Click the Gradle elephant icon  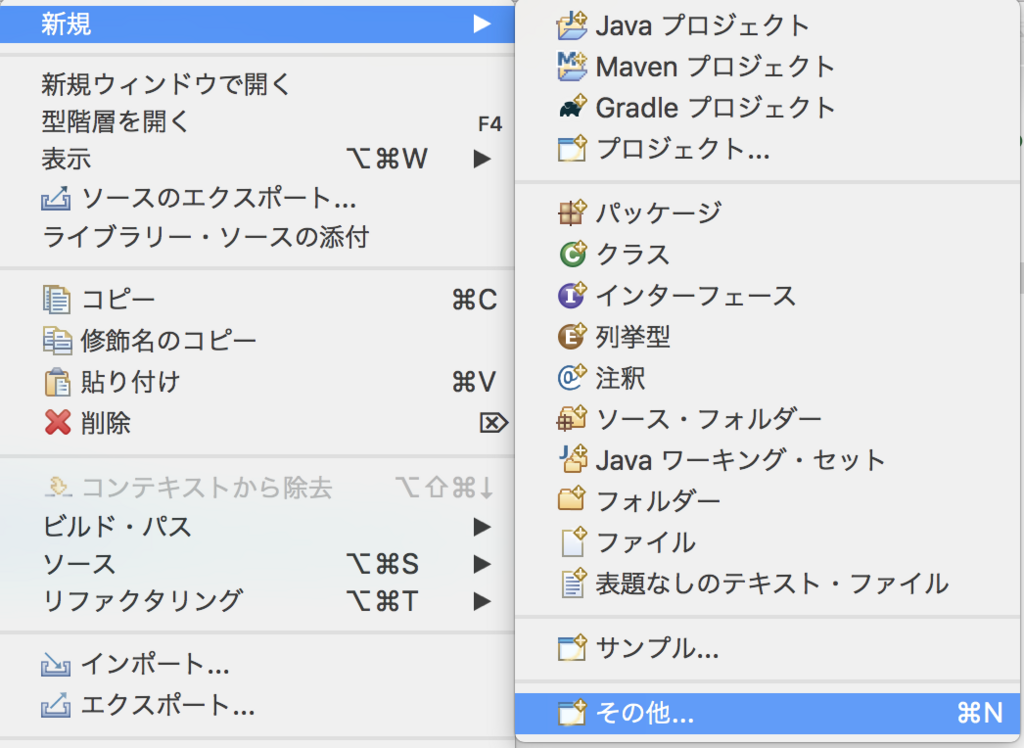572,107
